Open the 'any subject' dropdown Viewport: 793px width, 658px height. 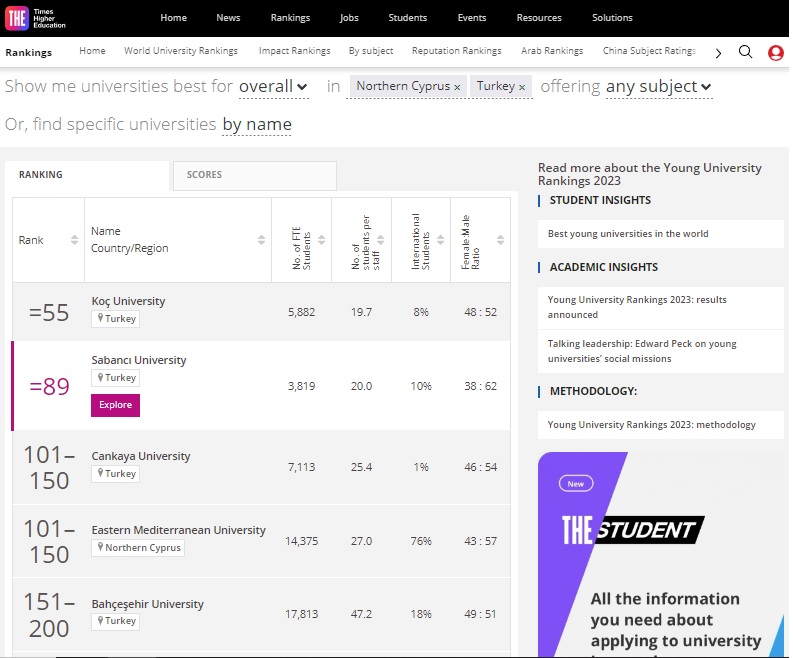point(658,87)
